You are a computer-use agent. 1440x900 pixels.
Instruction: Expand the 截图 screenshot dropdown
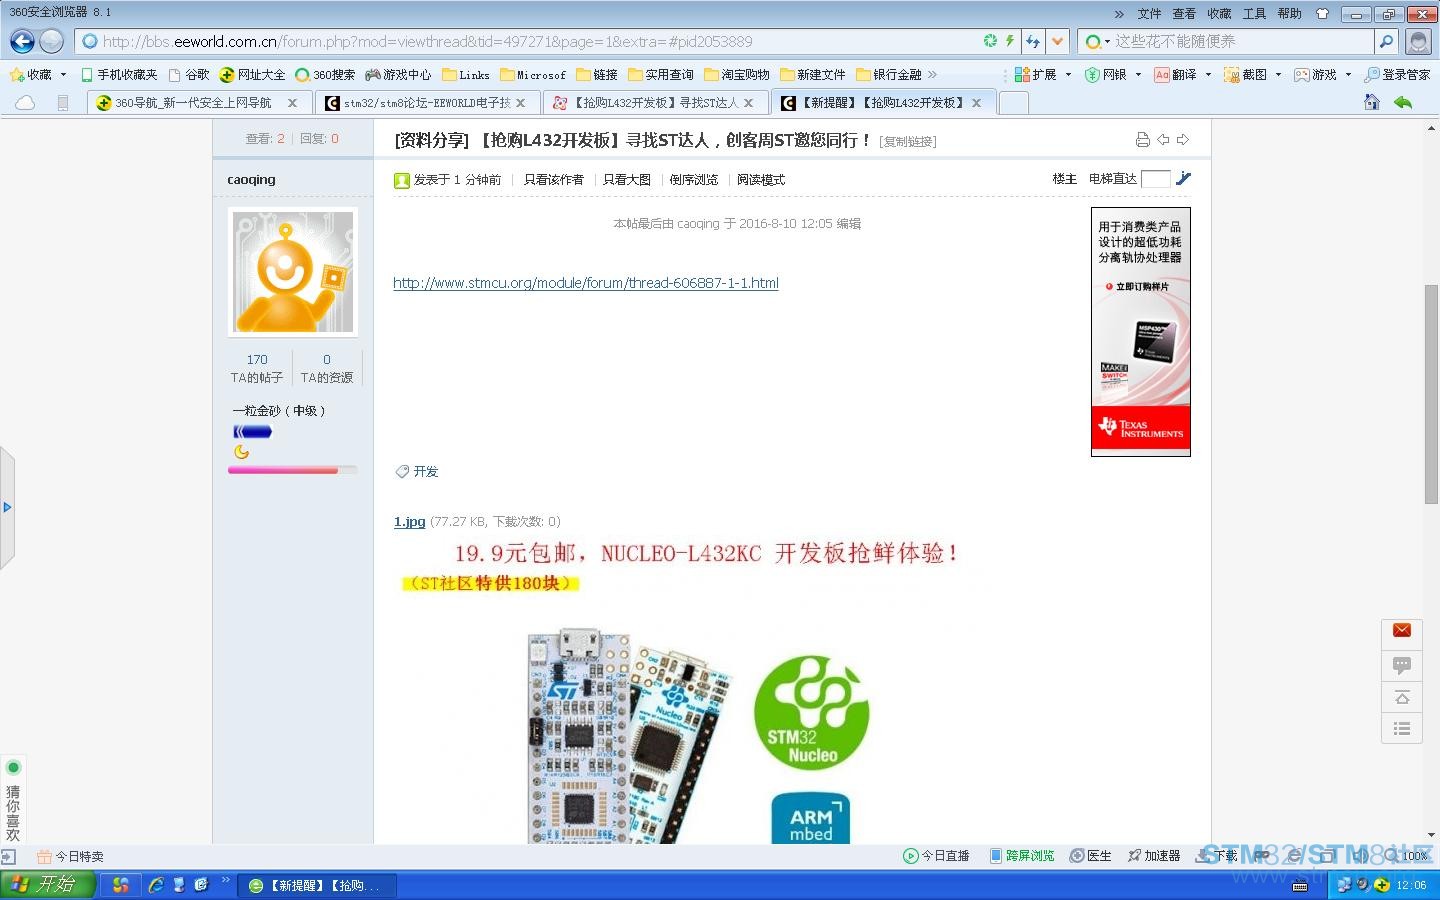coord(1278,75)
